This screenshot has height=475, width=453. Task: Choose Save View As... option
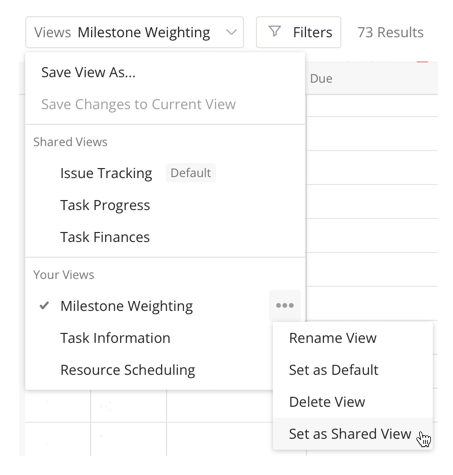[88, 72]
